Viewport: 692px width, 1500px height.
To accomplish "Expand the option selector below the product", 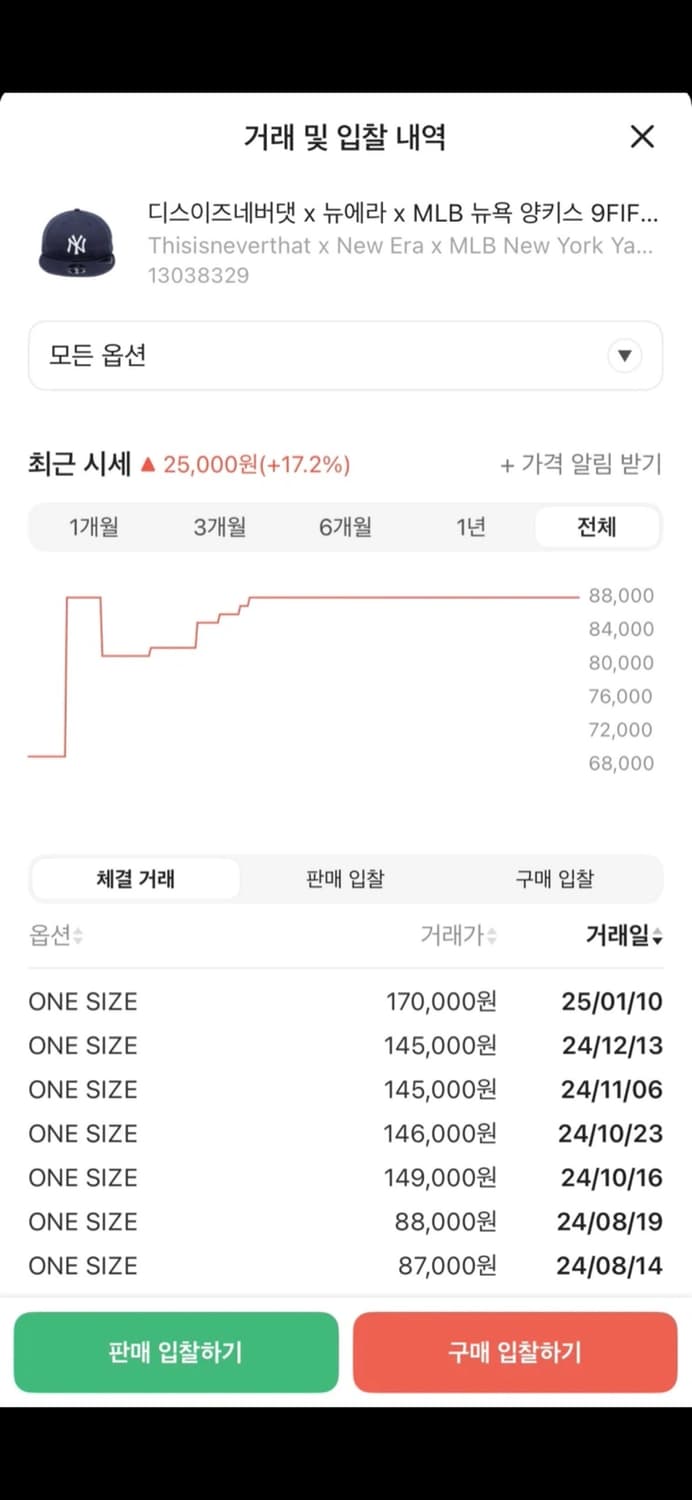I will pos(345,355).
